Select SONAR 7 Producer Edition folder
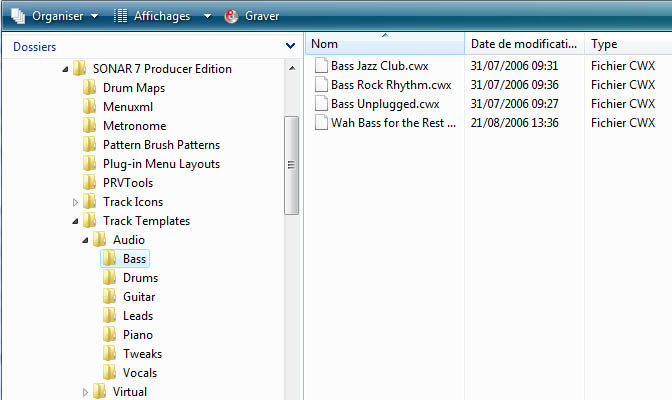 (162, 69)
